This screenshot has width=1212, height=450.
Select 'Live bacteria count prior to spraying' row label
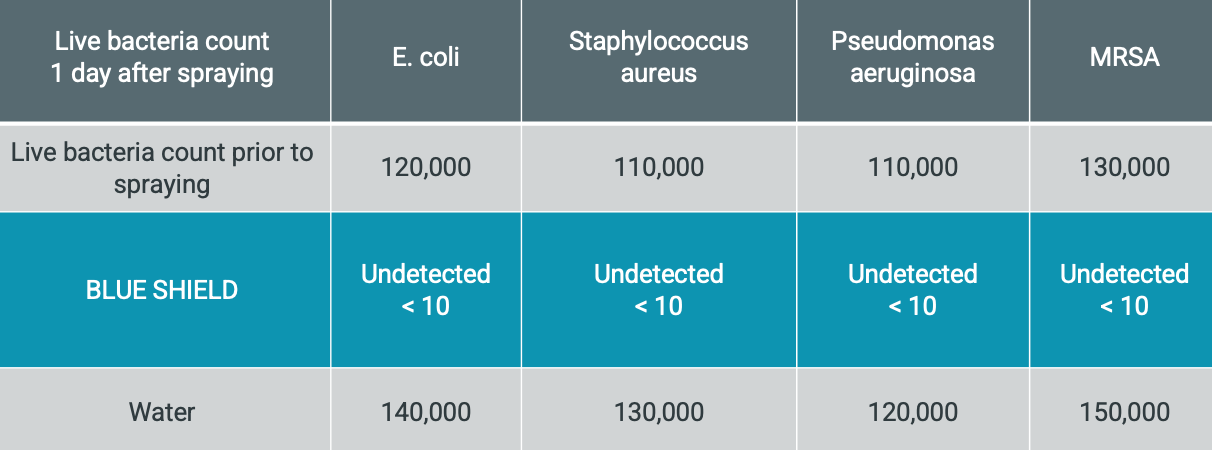click(x=162, y=168)
